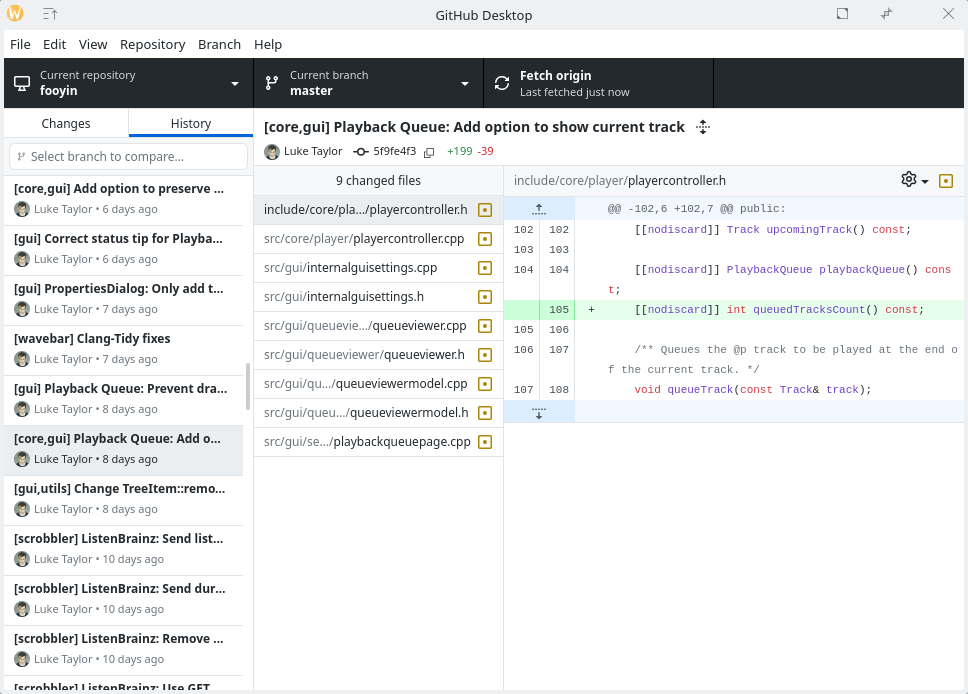
Task: Open the Current repository dropdown
Action: (128, 83)
